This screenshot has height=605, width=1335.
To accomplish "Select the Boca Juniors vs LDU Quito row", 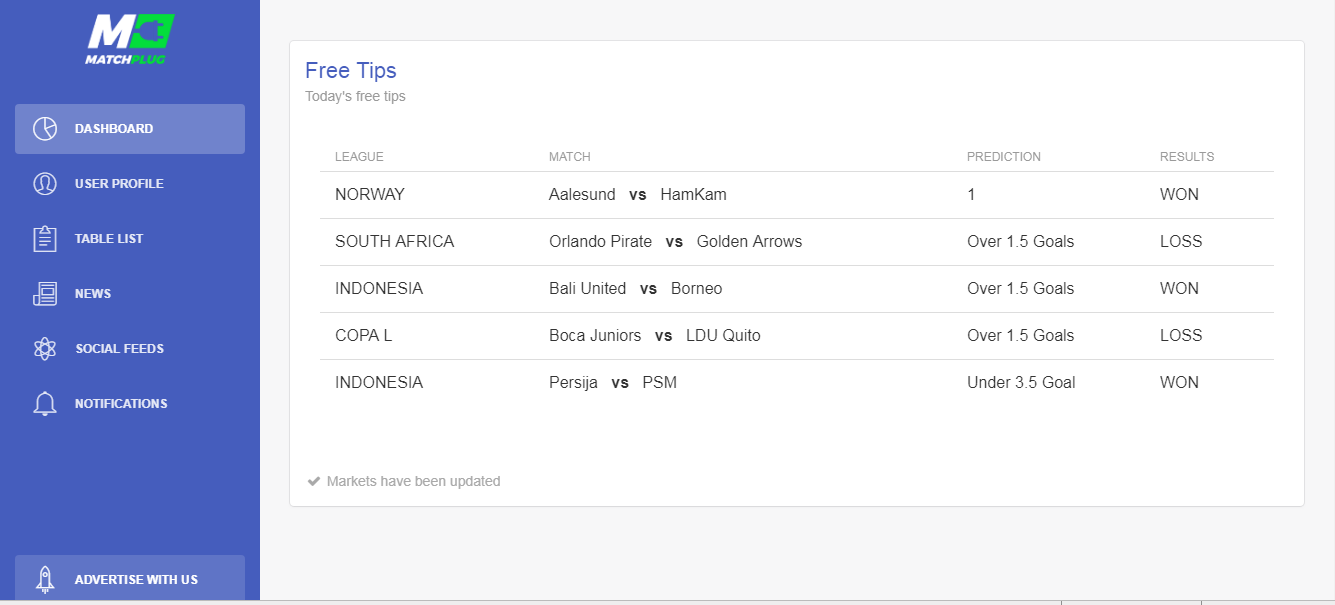I will [x=797, y=336].
